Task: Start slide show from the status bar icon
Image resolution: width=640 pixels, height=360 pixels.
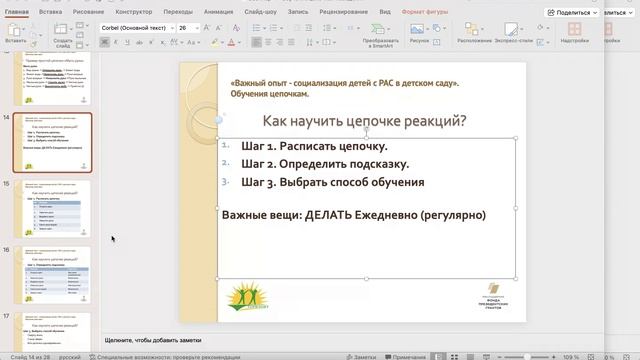Action: pos(486,357)
